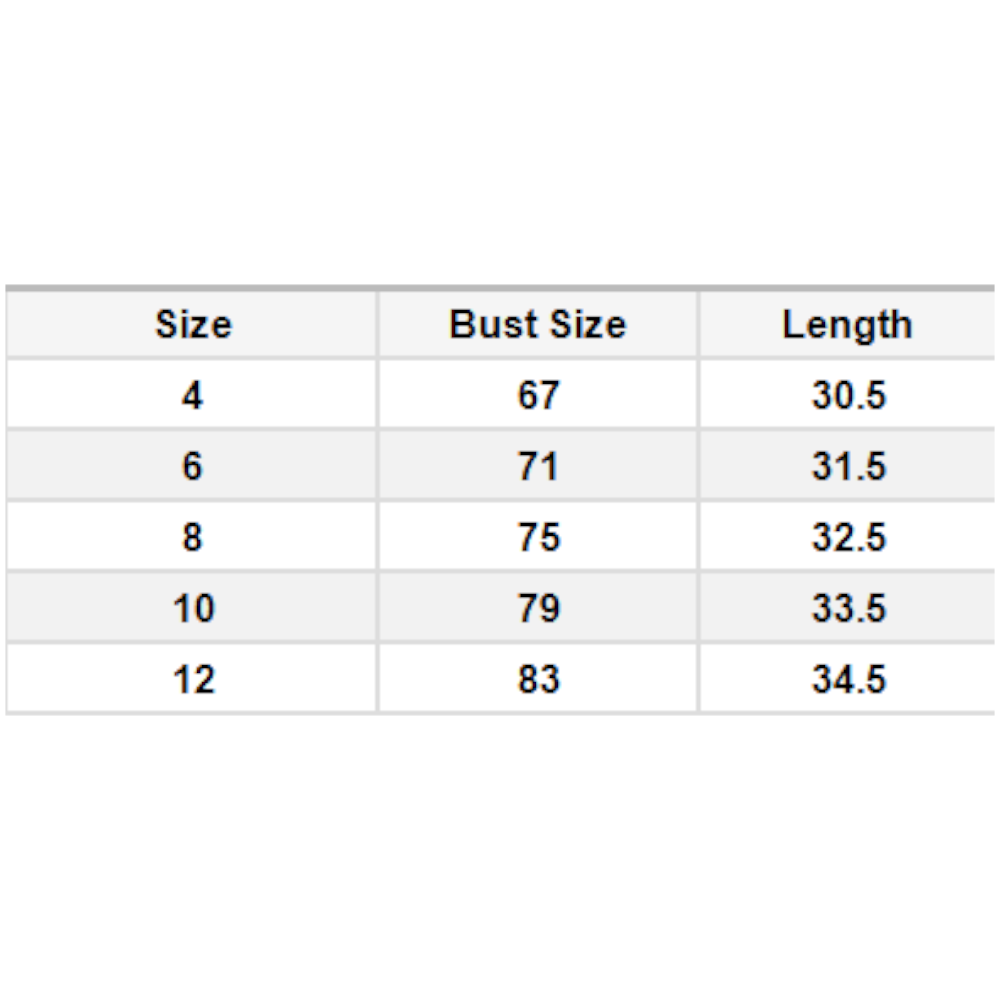Select length value 34.5

click(x=848, y=679)
